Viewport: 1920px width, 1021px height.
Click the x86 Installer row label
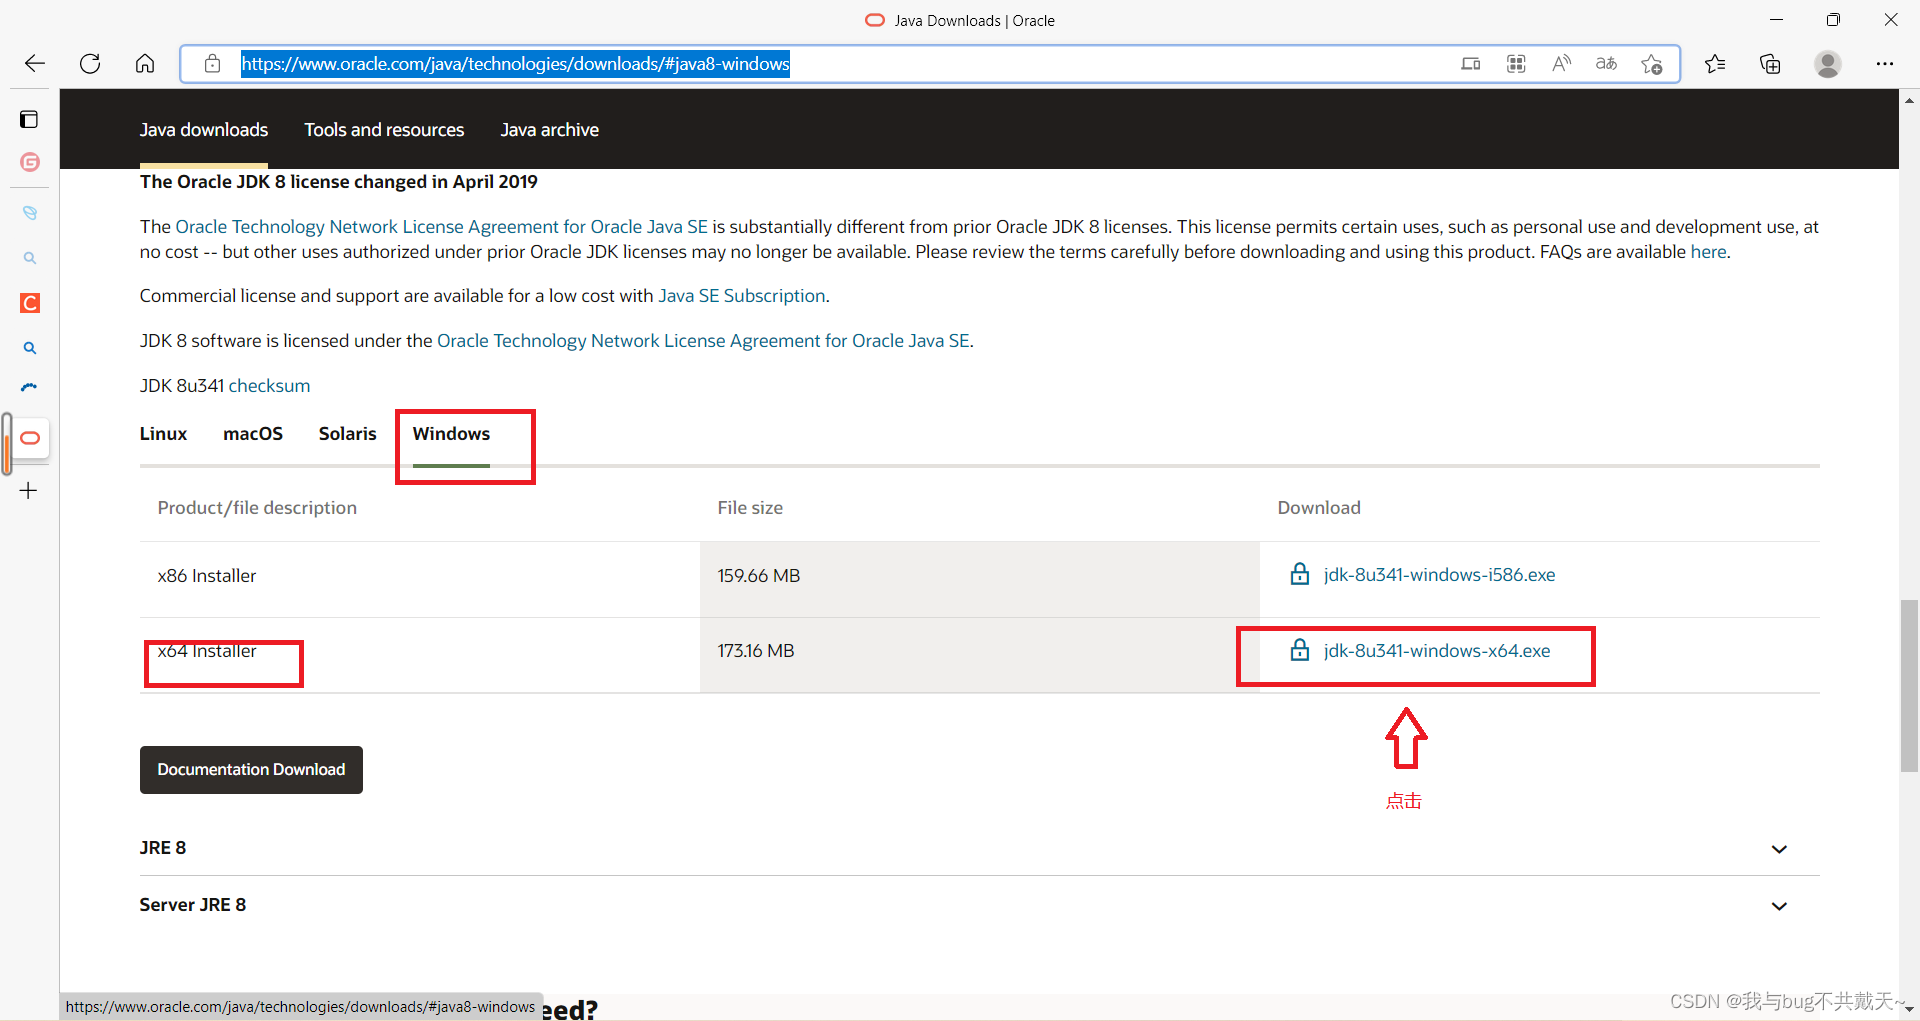click(x=207, y=576)
